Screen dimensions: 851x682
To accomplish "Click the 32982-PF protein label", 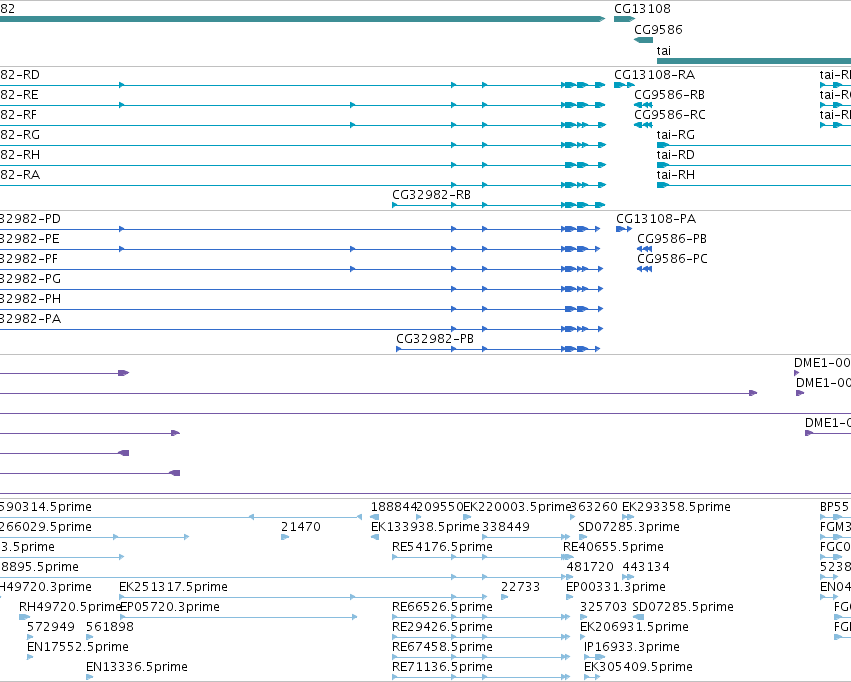I will (29, 259).
